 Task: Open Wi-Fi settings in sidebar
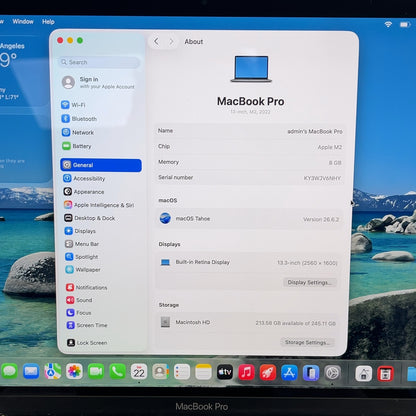pyautogui.click(x=73, y=105)
